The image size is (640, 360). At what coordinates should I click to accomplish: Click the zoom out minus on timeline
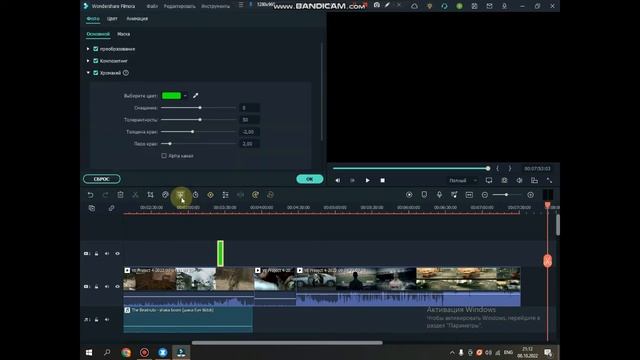point(484,195)
